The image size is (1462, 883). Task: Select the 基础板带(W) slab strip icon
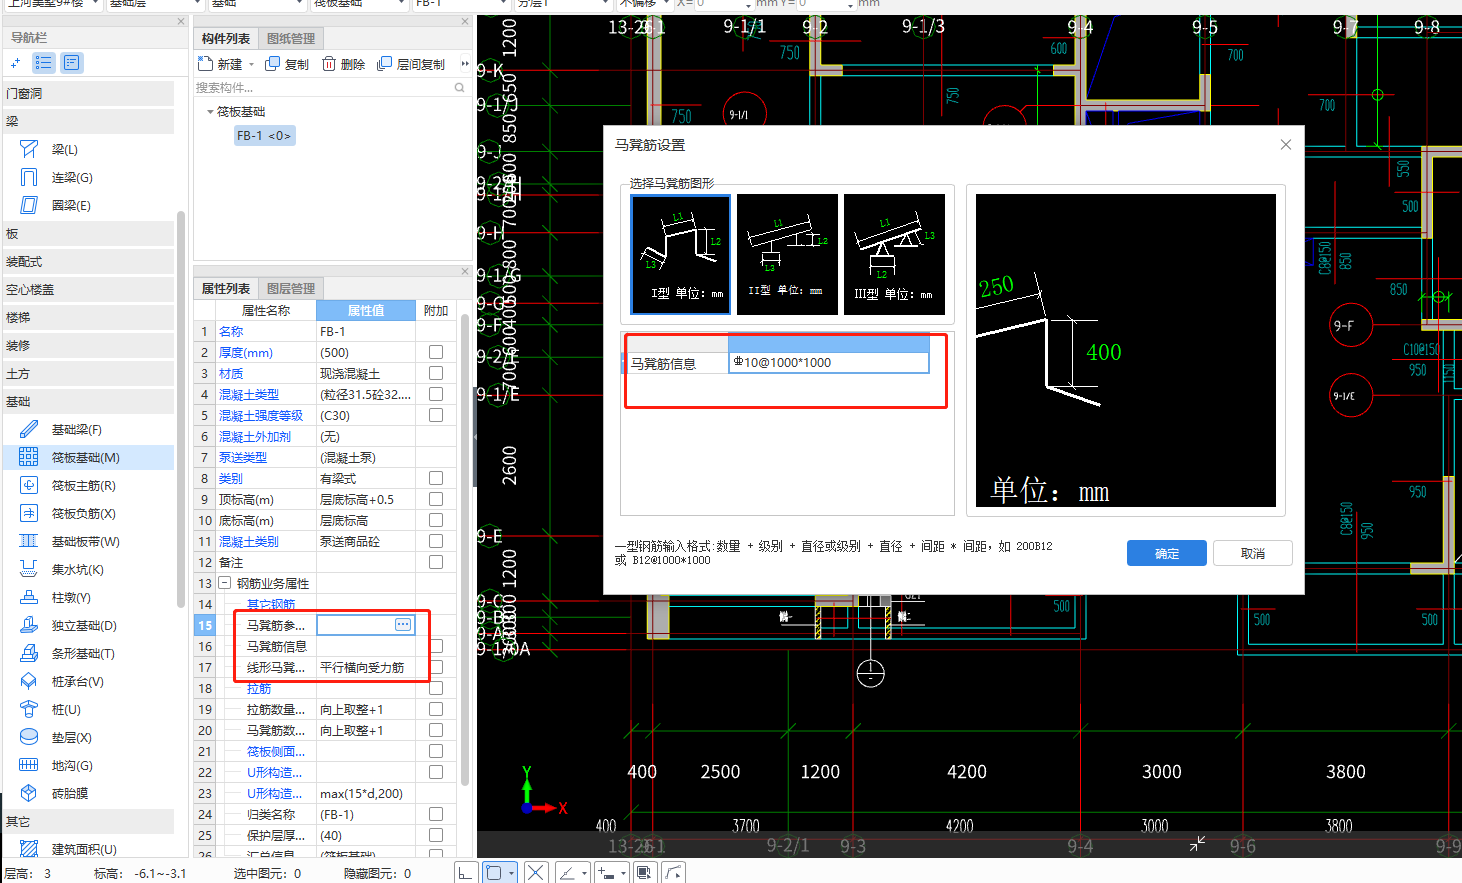coord(29,541)
